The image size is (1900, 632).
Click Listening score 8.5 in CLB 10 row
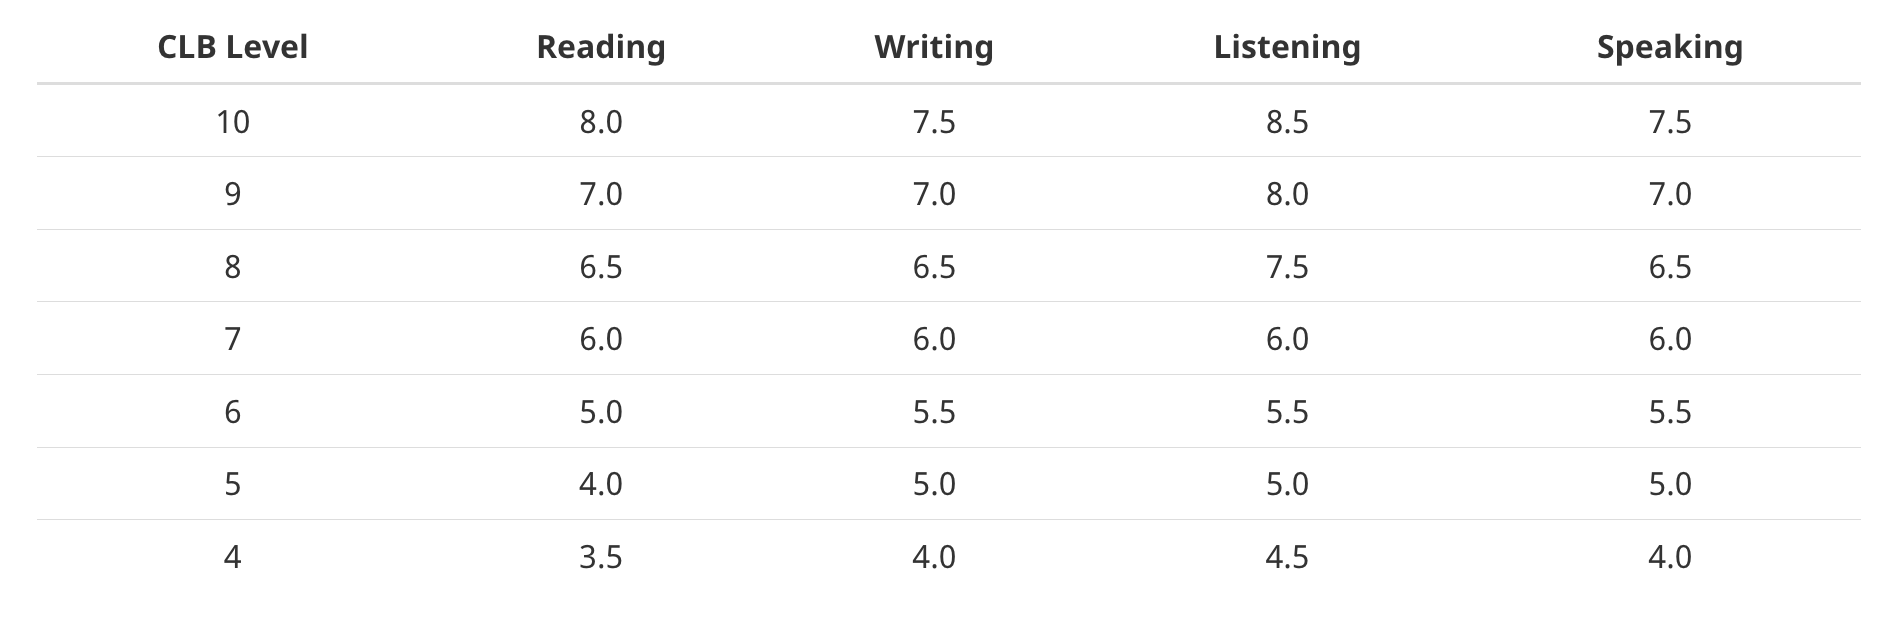tap(1287, 122)
